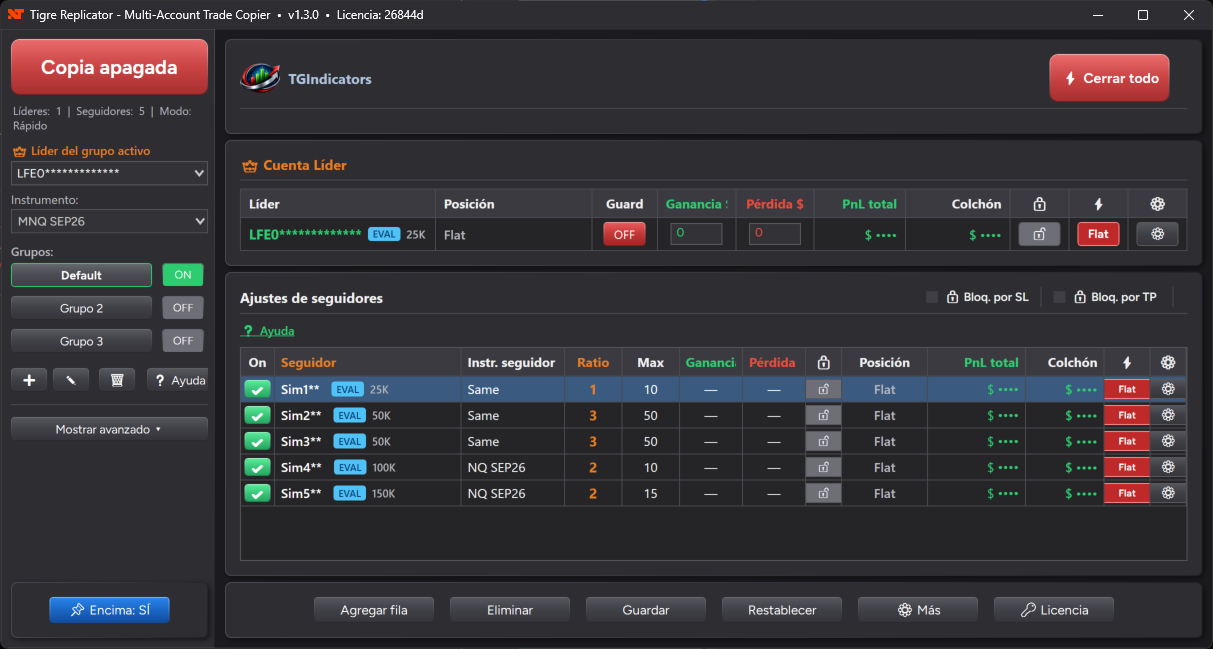Uncheck the On checkbox for Sim4**

(x=258, y=467)
